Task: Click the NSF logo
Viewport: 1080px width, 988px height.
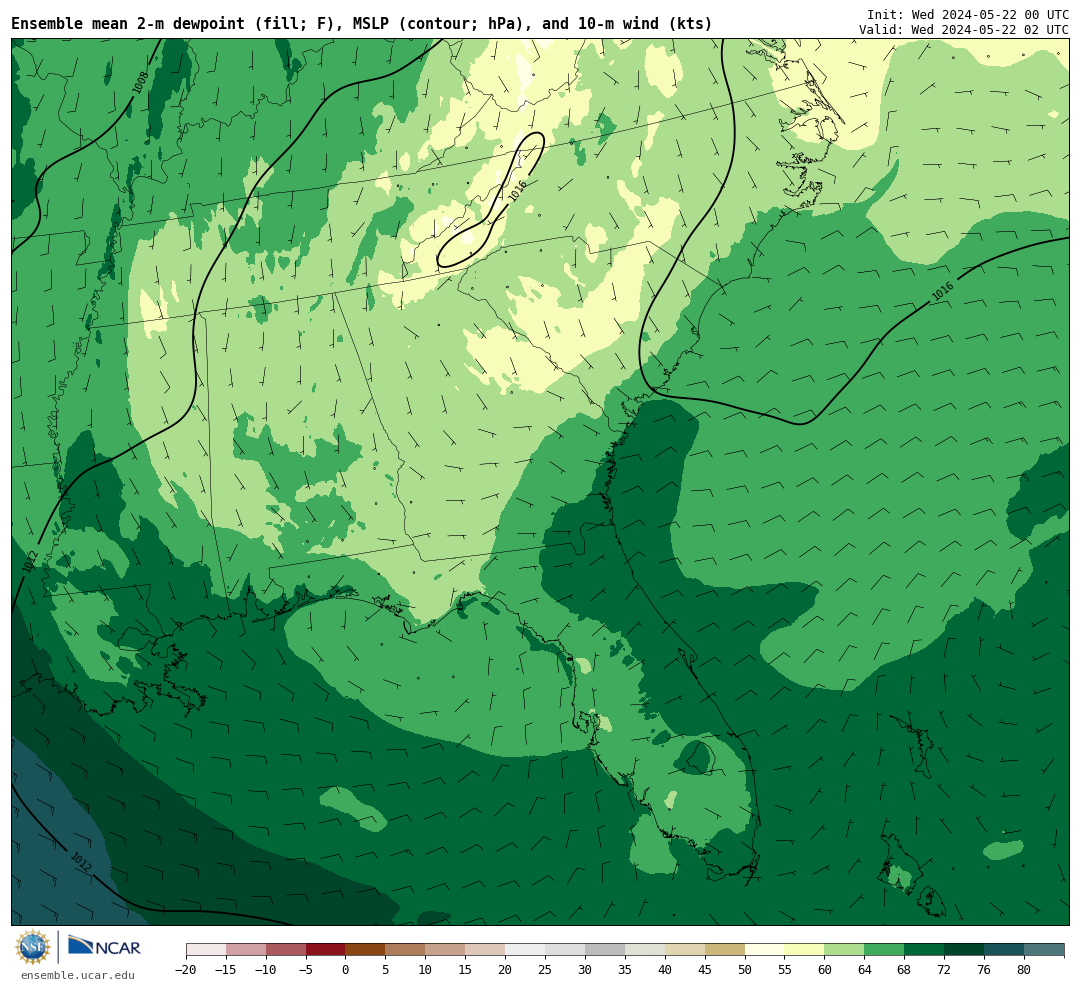Action: [x=33, y=947]
